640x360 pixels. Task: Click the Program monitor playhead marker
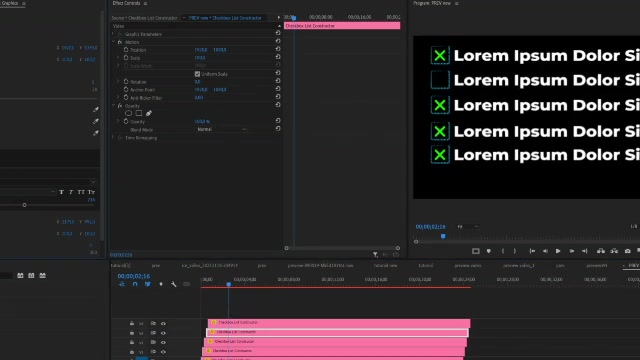[x=443, y=236]
